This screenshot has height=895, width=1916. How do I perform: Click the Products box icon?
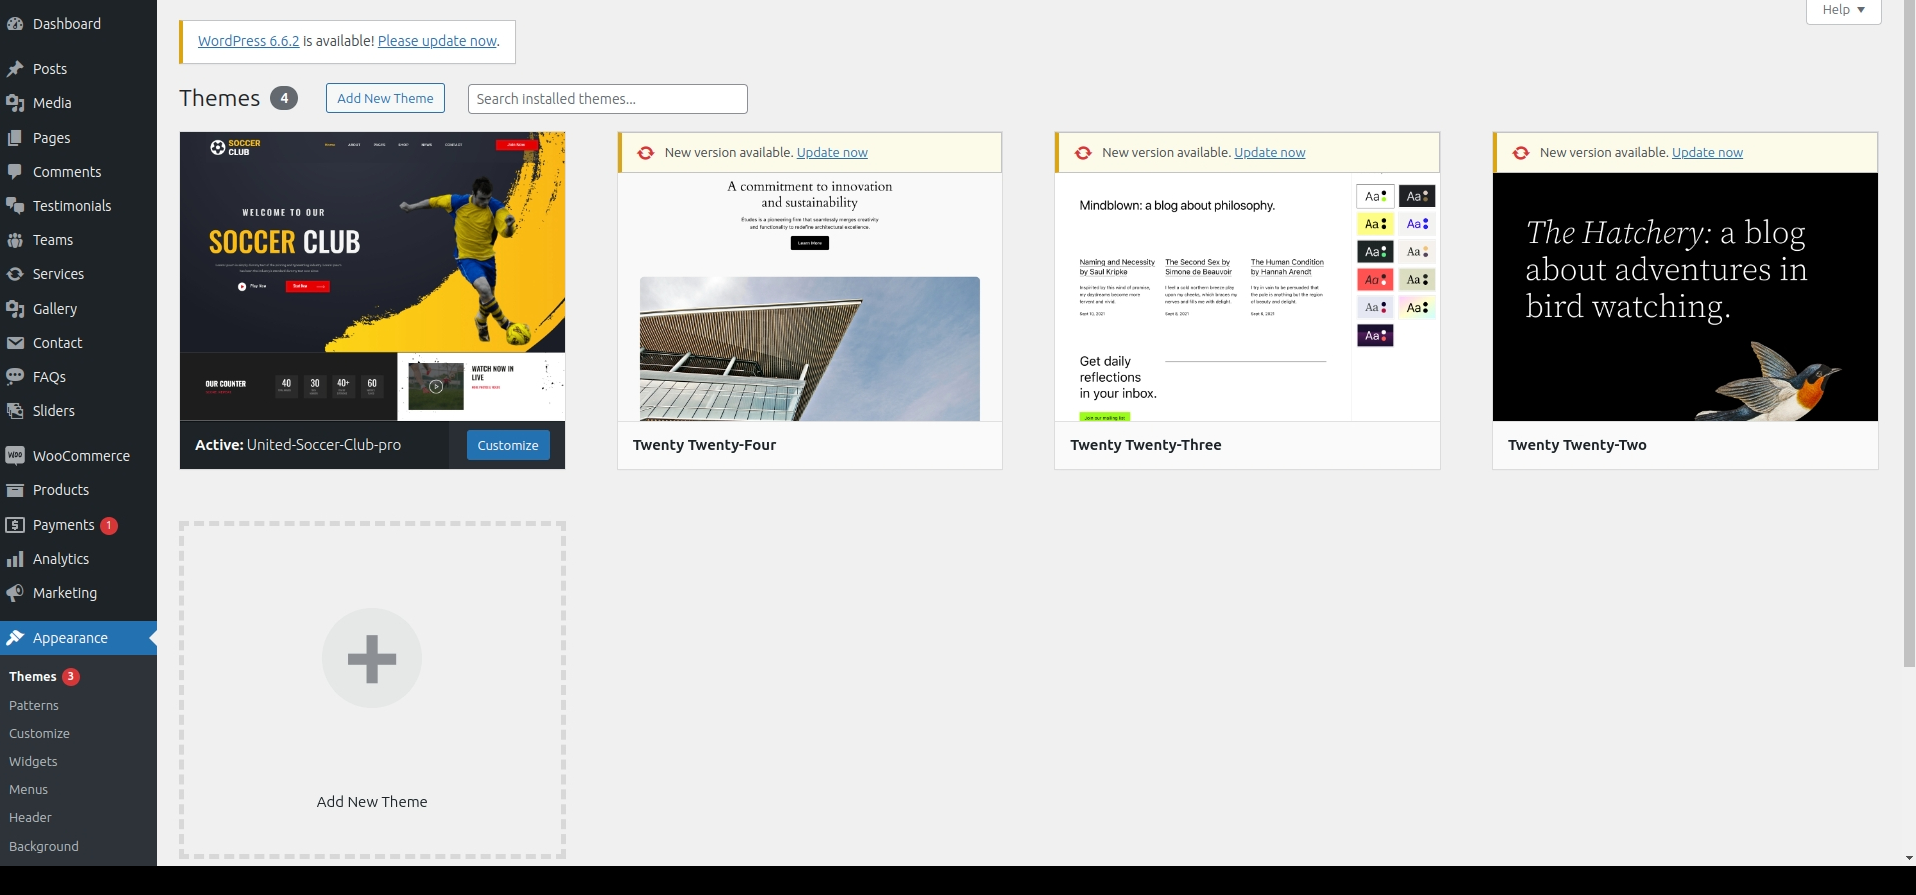click(15, 490)
